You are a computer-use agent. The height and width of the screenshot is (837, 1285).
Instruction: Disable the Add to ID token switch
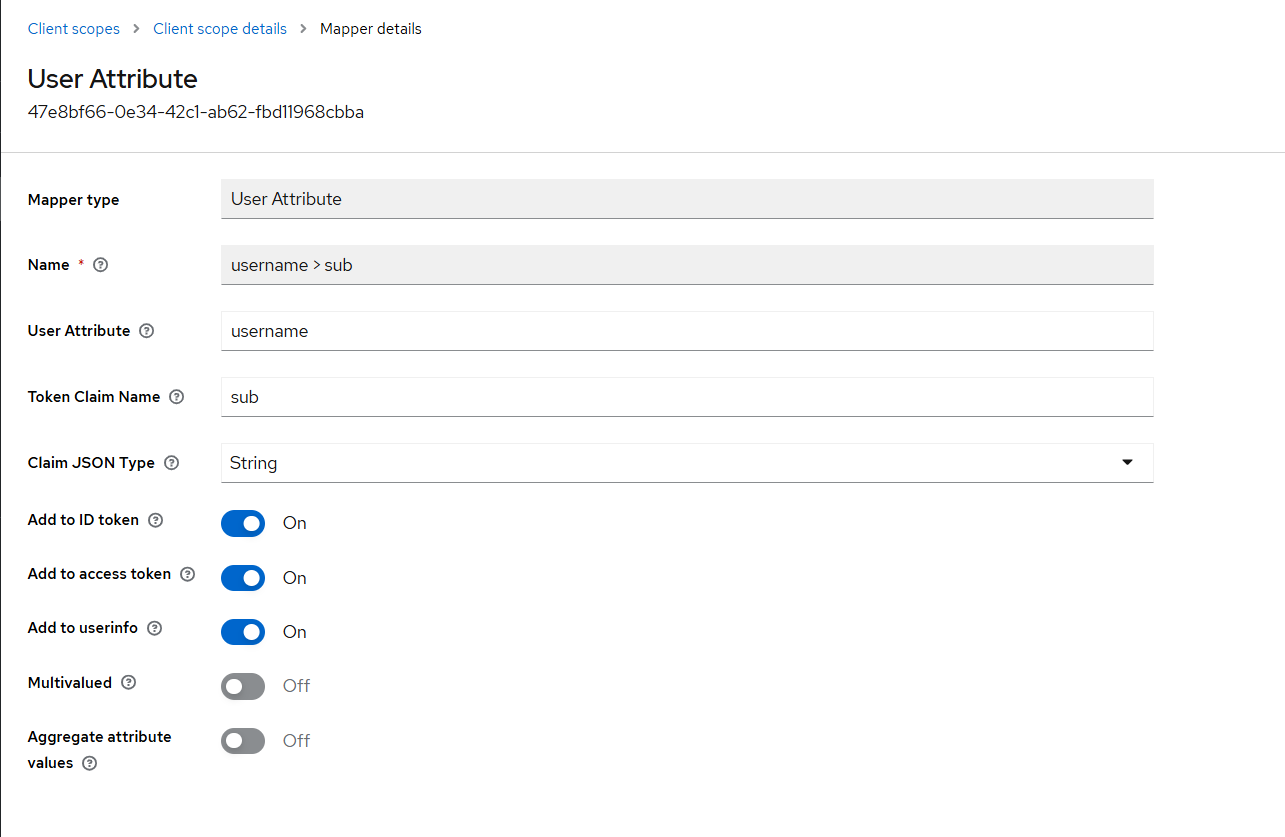(243, 523)
